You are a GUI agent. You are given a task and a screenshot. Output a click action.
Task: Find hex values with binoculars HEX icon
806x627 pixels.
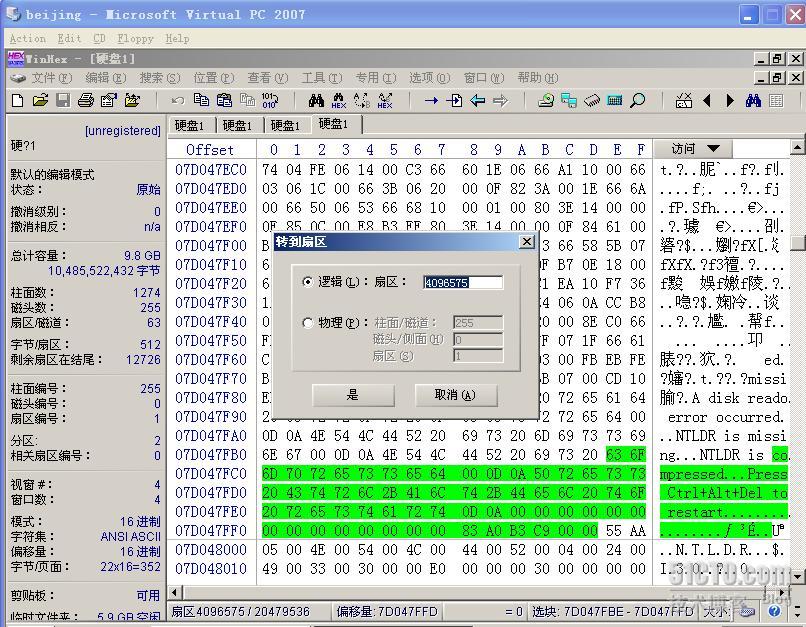339,101
